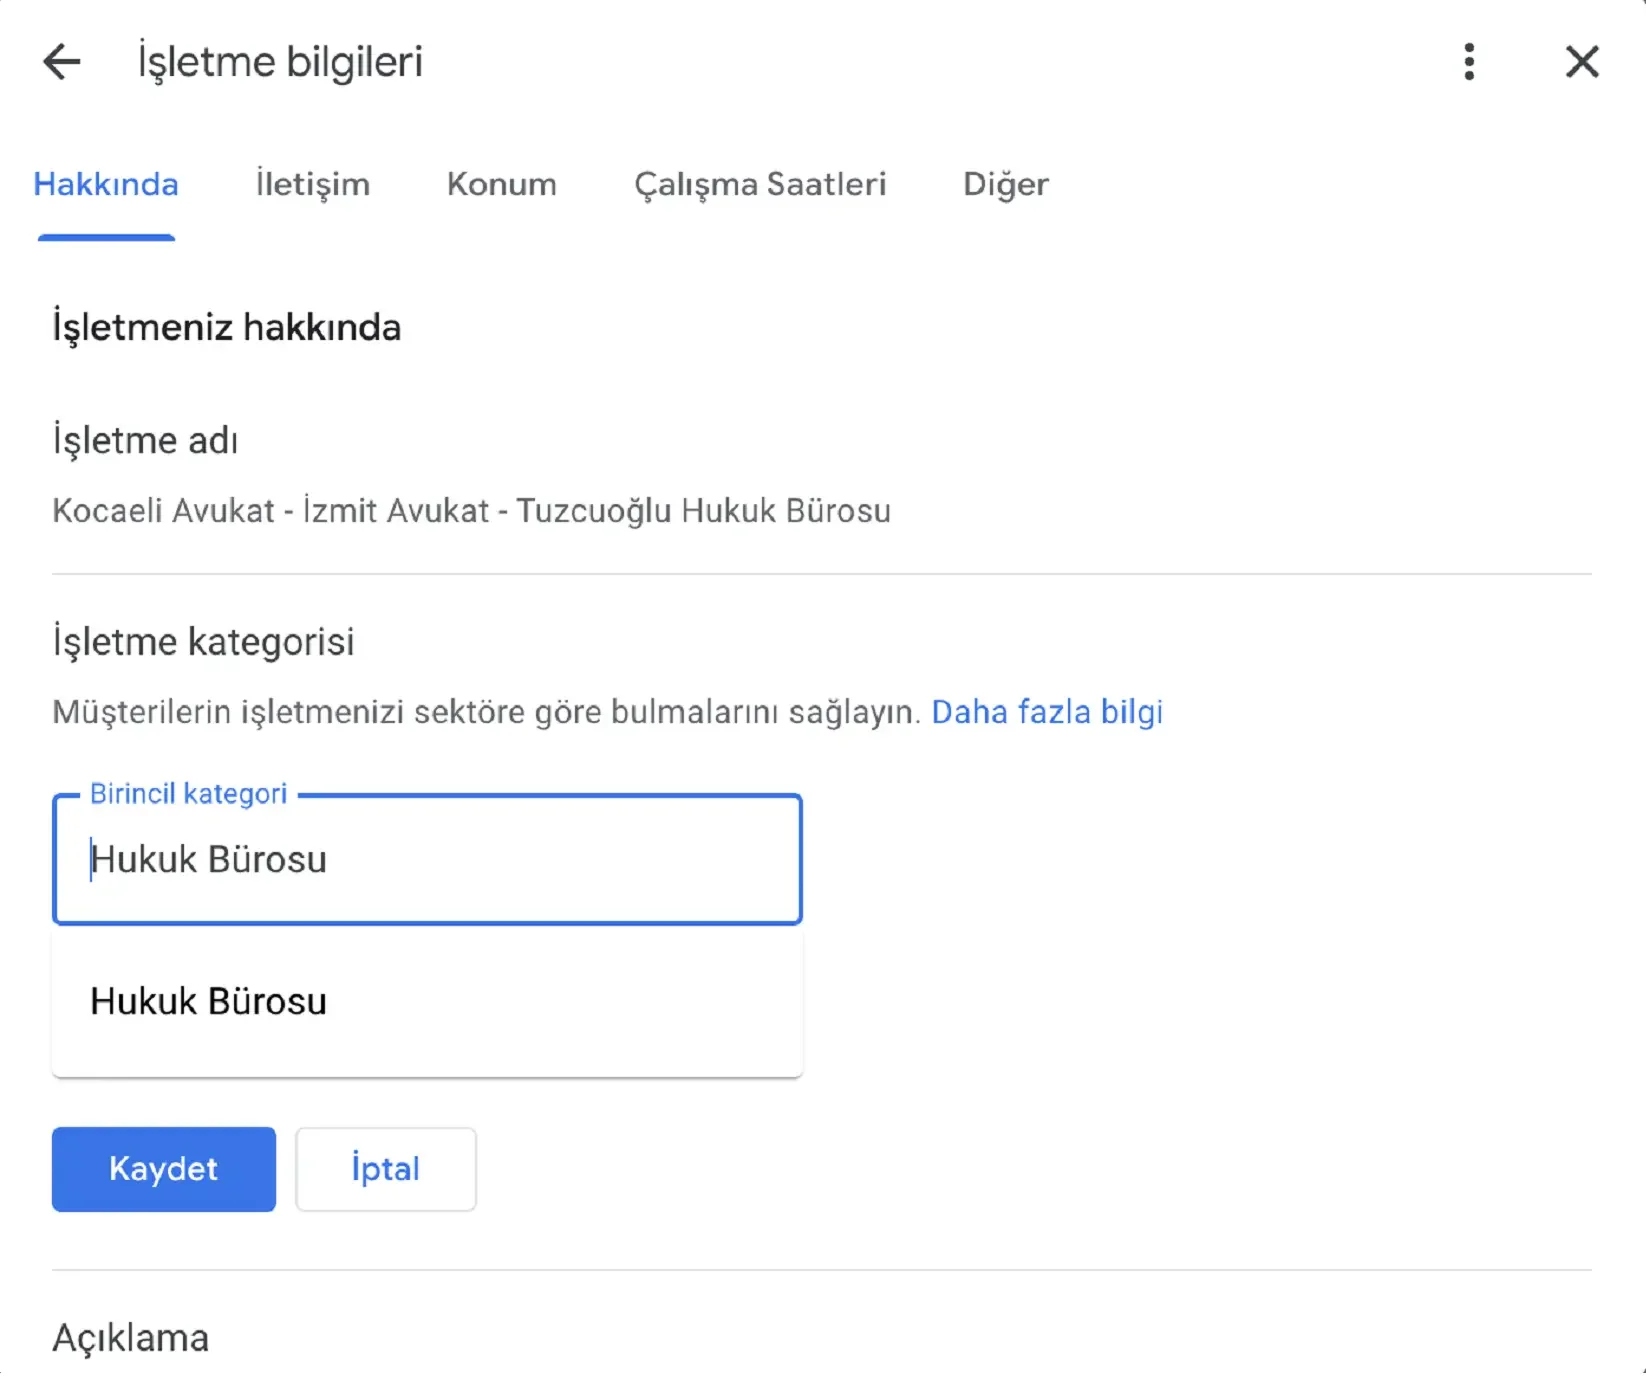Choose Hukuk Bürosu from the suggestion list

point(209,1002)
